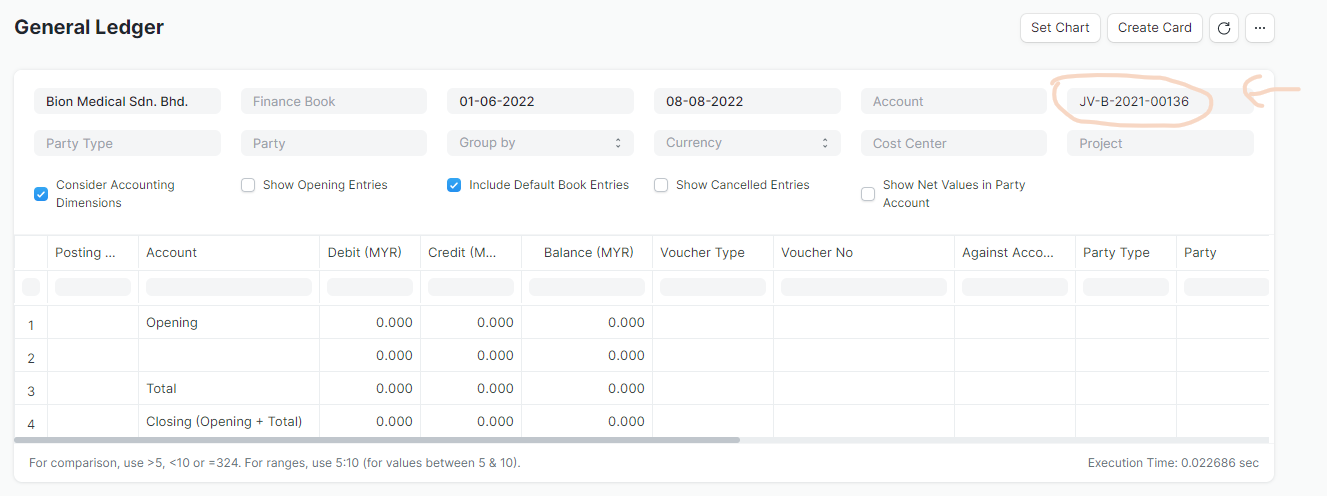1327x496 pixels.
Task: Click the Closing (Opening + Total) cell
Action: pos(229,421)
